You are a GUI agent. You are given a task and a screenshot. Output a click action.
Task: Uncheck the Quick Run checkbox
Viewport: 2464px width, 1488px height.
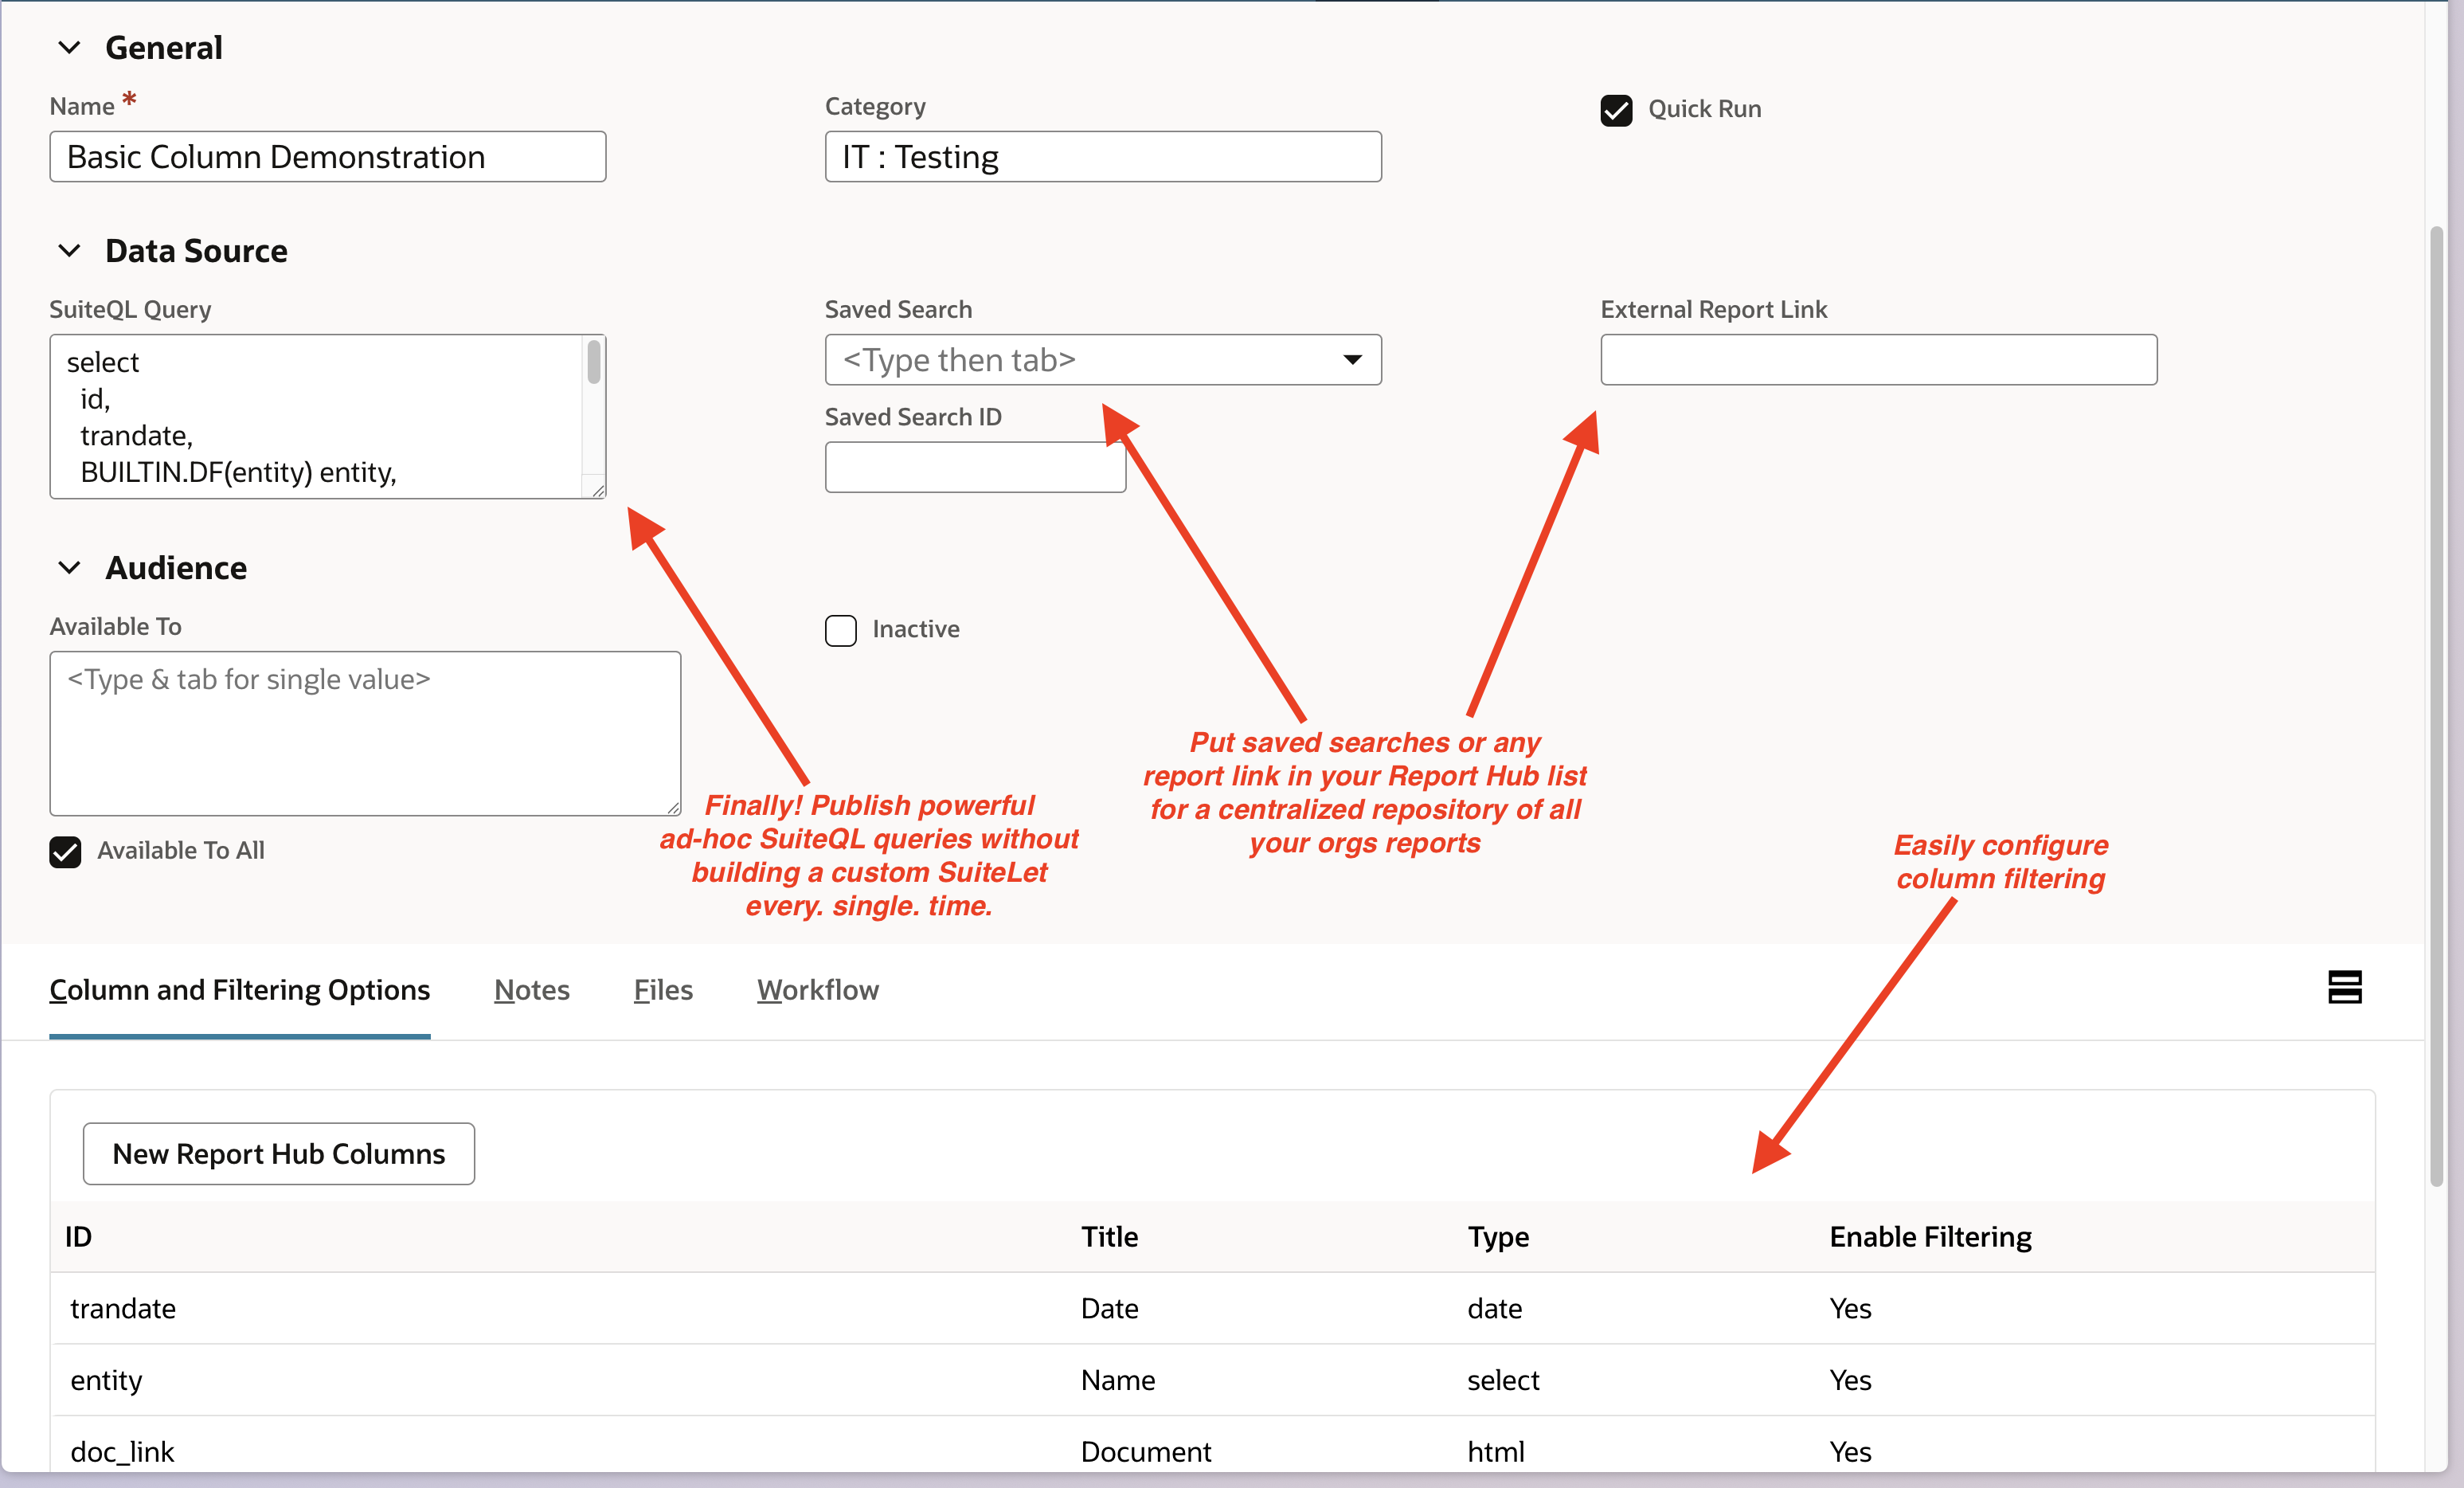point(1616,110)
